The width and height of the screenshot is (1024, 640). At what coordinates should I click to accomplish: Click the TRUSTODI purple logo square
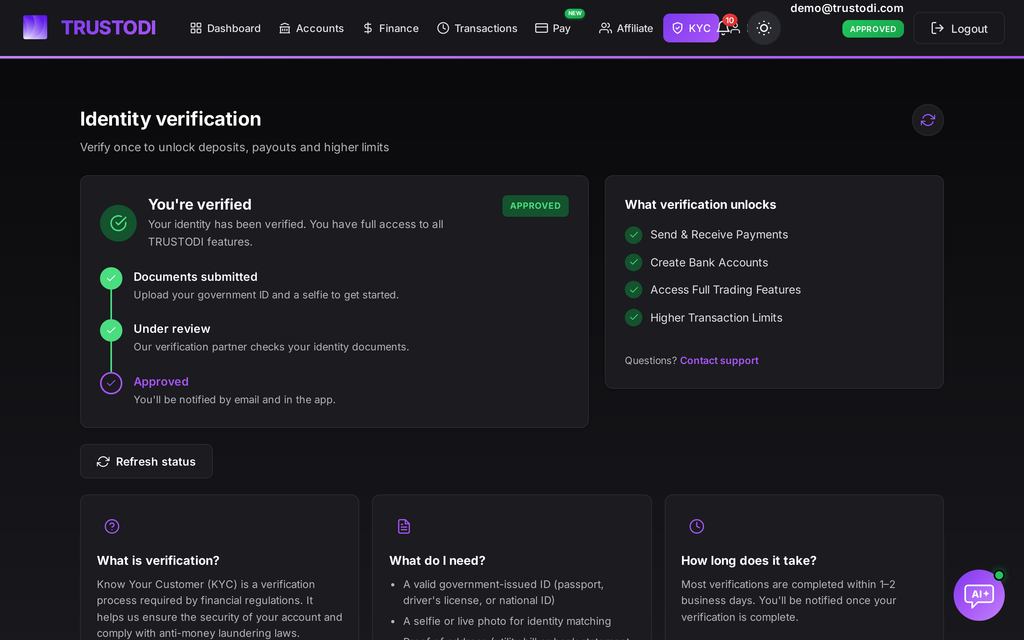35,27
